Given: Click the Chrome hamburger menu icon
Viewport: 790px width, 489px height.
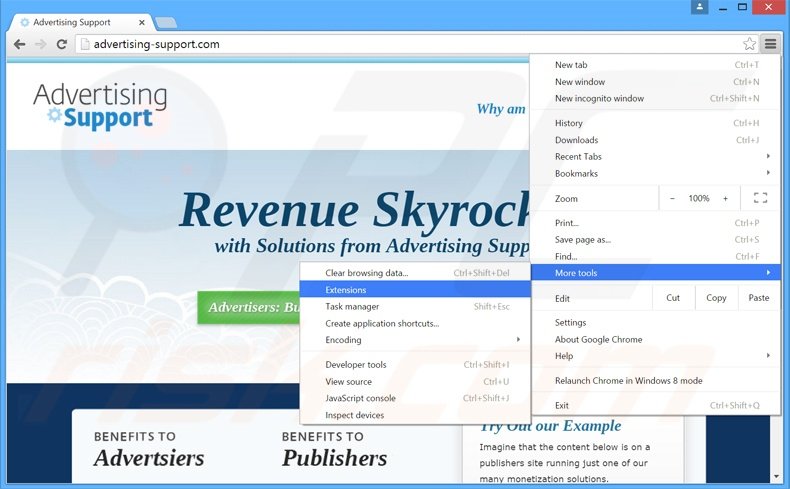Looking at the screenshot, I should point(770,44).
